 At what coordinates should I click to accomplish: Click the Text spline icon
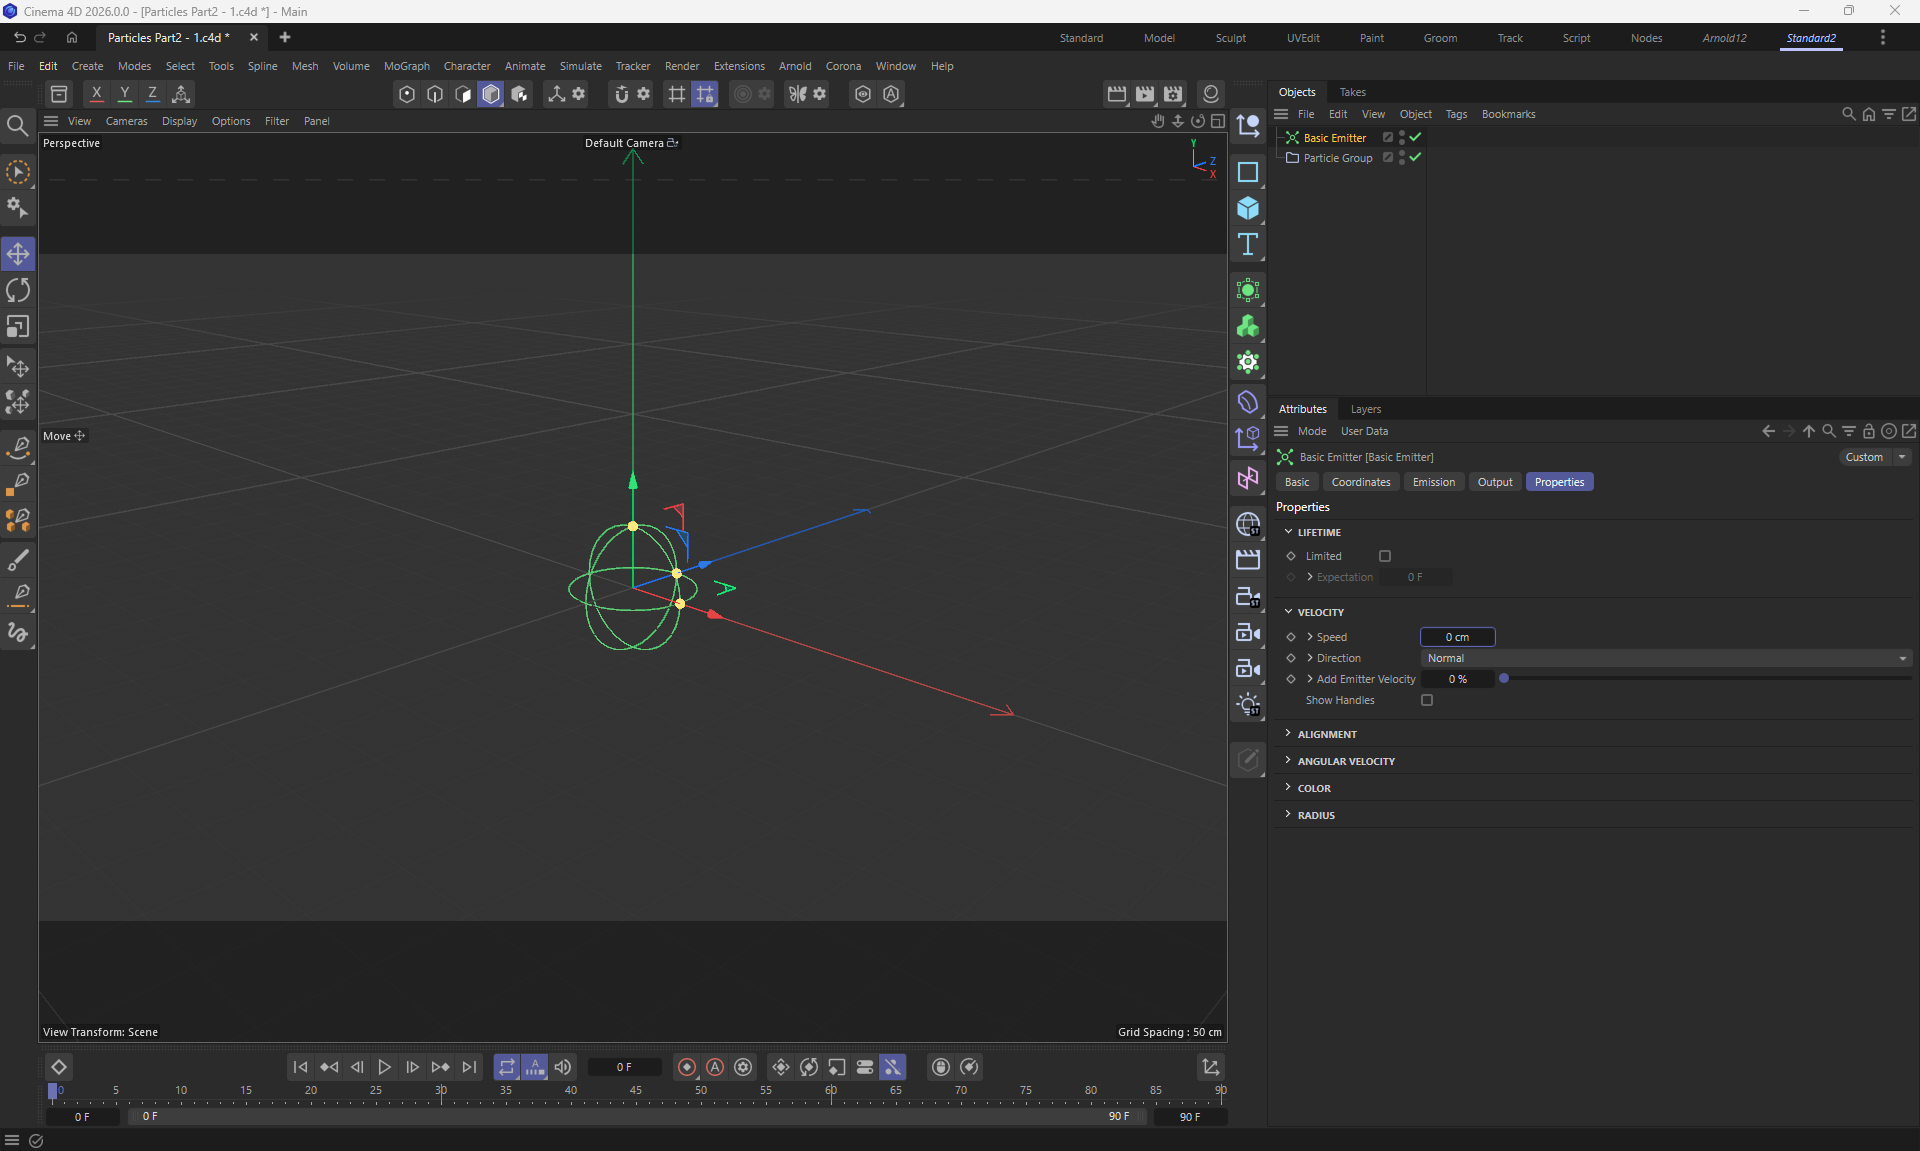click(1247, 245)
